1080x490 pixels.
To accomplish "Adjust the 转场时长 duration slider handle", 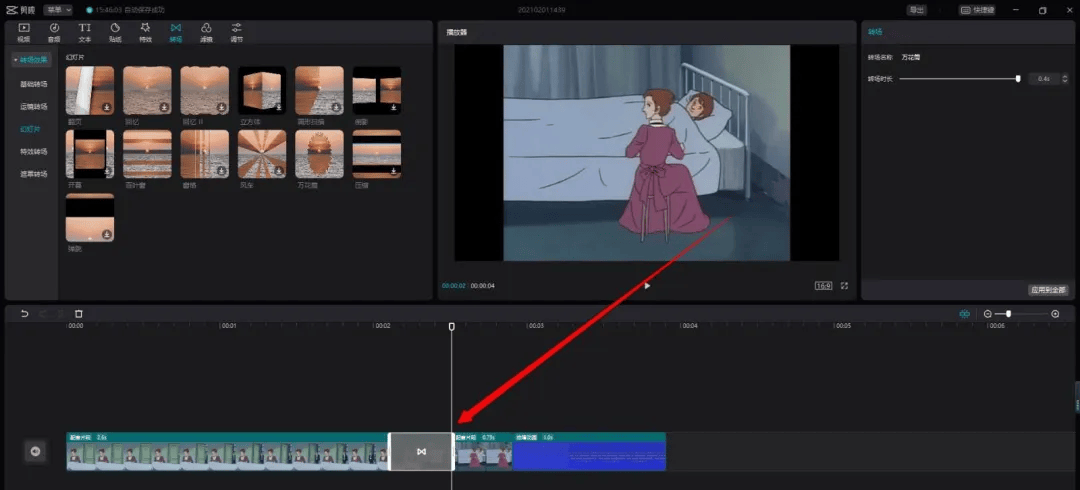I will click(x=1018, y=79).
